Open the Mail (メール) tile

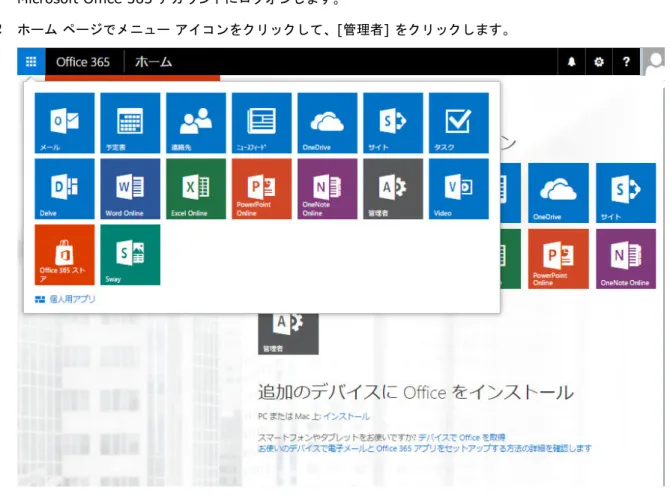[x=65, y=123]
